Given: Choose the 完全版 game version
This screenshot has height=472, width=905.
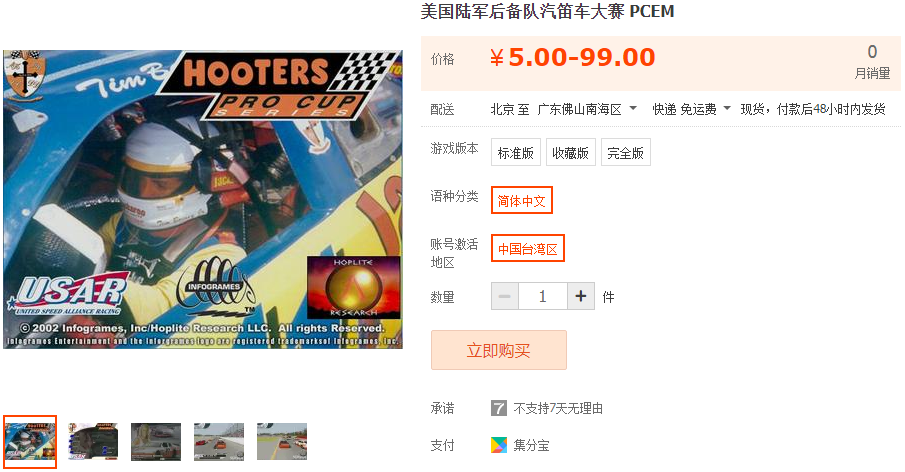Looking at the screenshot, I should click(x=625, y=152).
